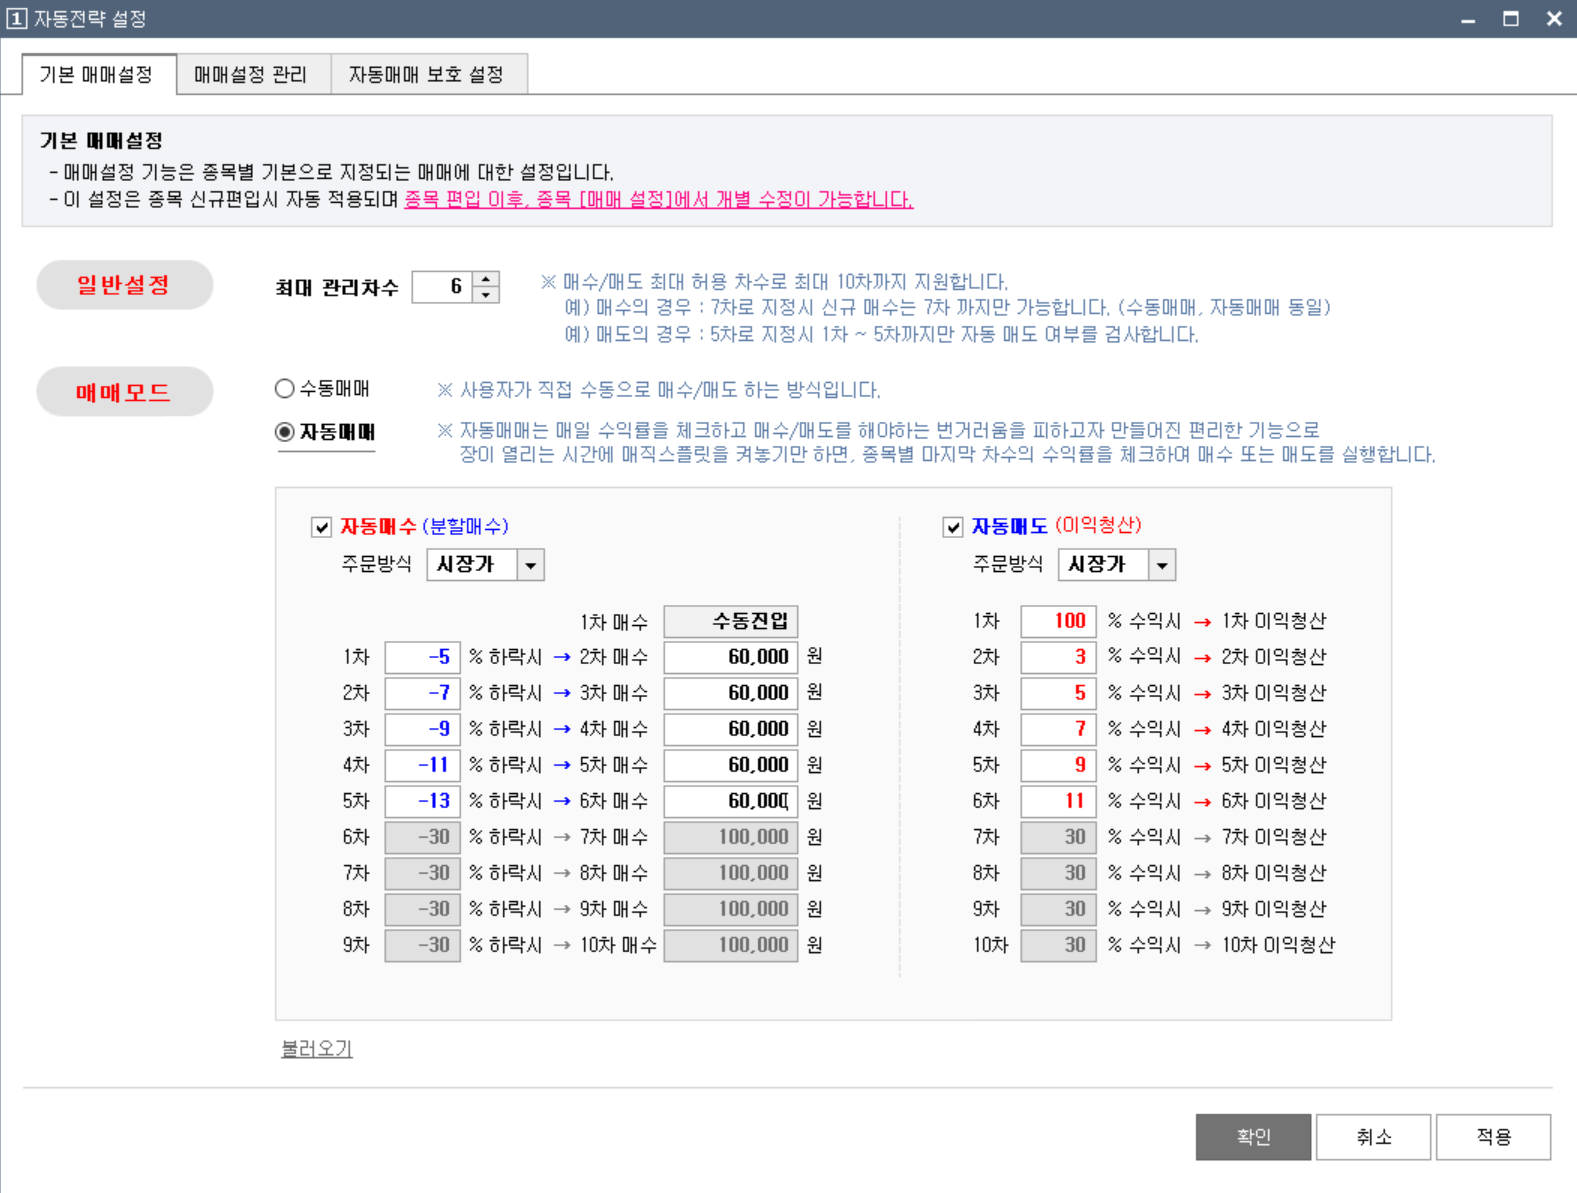The width and height of the screenshot is (1577, 1193).
Task: Click the 최대 관리차수 value field
Action: tap(442, 287)
